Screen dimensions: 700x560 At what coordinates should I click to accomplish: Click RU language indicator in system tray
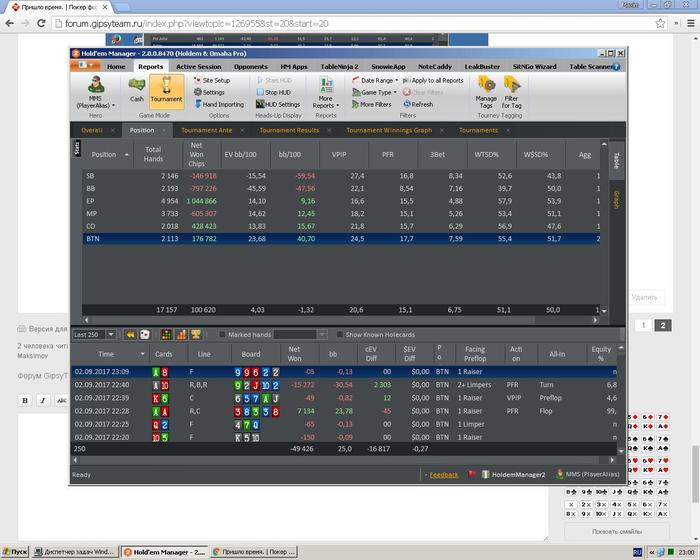pyautogui.click(x=638, y=552)
